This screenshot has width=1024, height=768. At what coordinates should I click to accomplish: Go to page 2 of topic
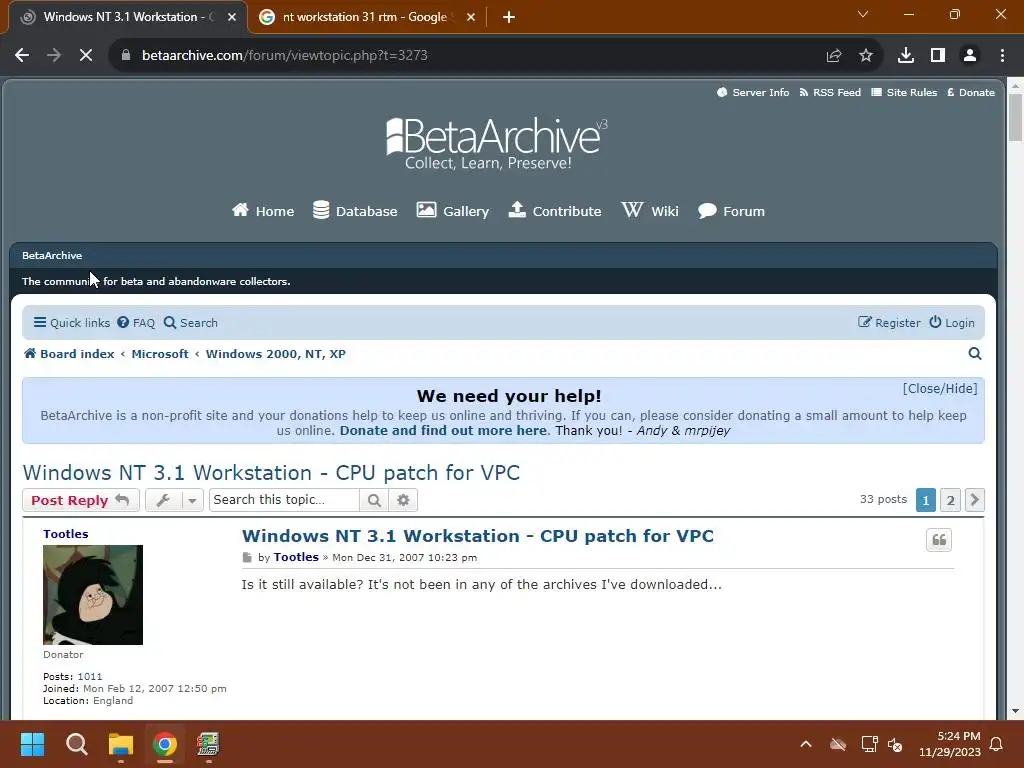(950, 500)
